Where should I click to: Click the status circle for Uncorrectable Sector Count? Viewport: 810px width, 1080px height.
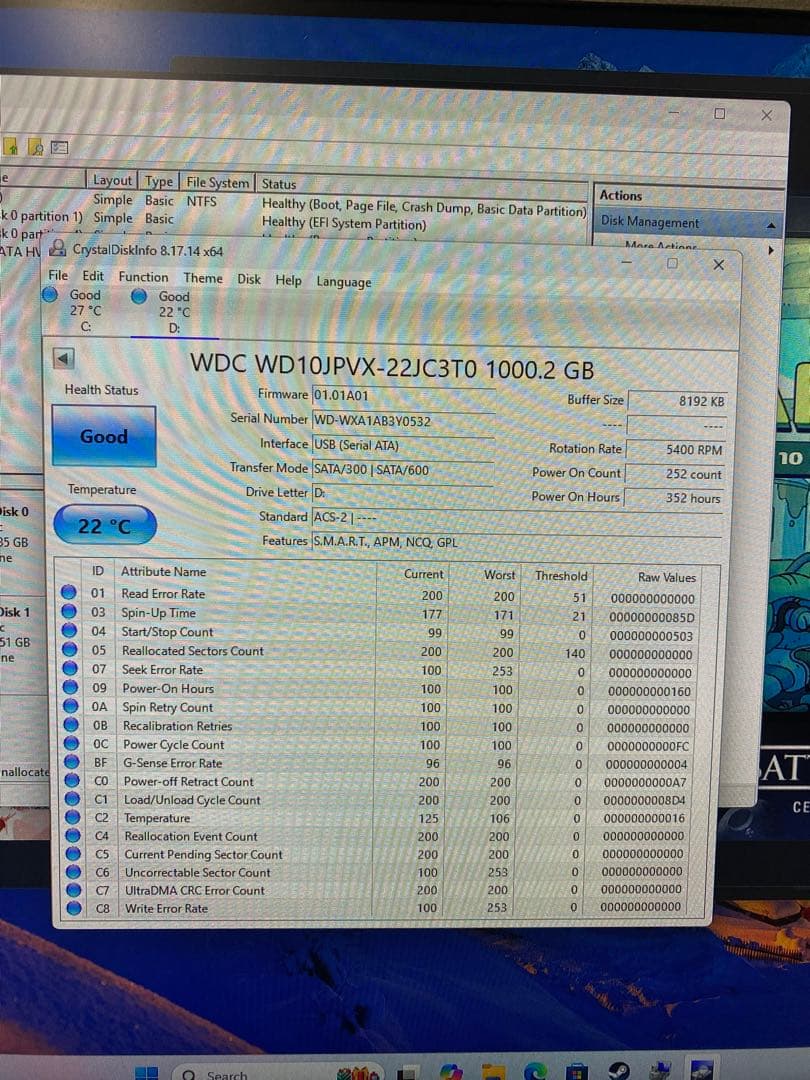pos(74,871)
